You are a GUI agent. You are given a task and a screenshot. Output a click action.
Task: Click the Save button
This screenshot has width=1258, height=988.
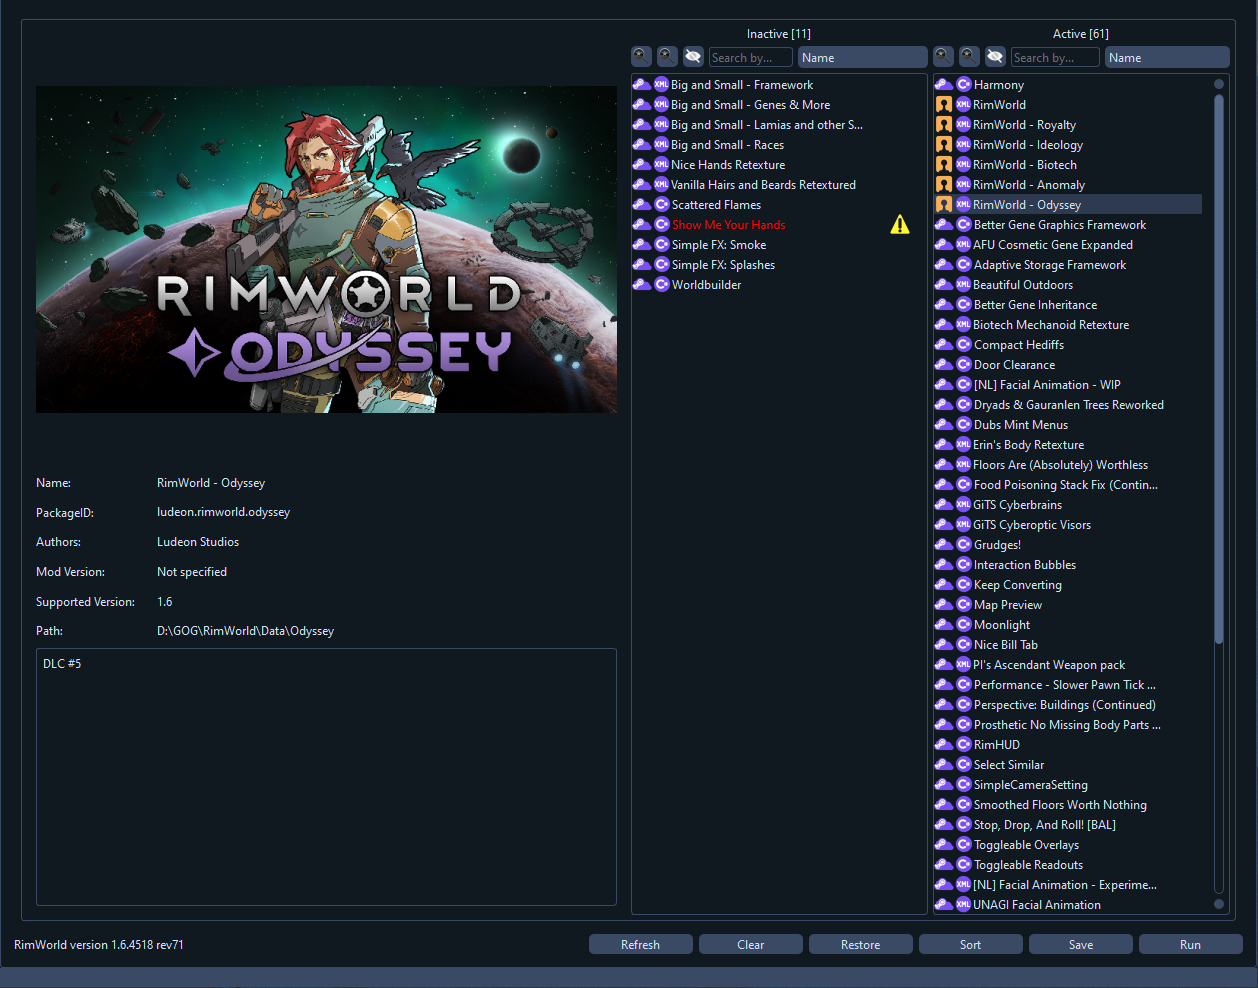tap(1080, 945)
